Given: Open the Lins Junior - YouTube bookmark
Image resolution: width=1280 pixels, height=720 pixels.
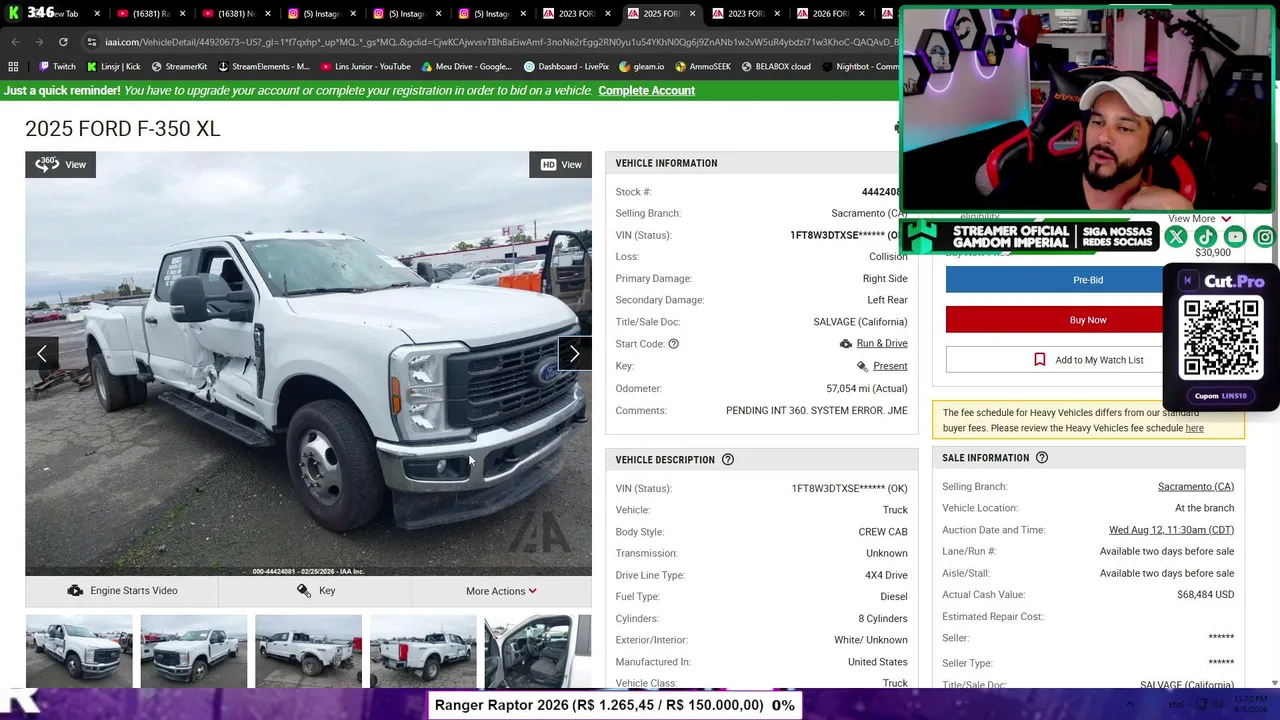Looking at the screenshot, I should 366,67.
